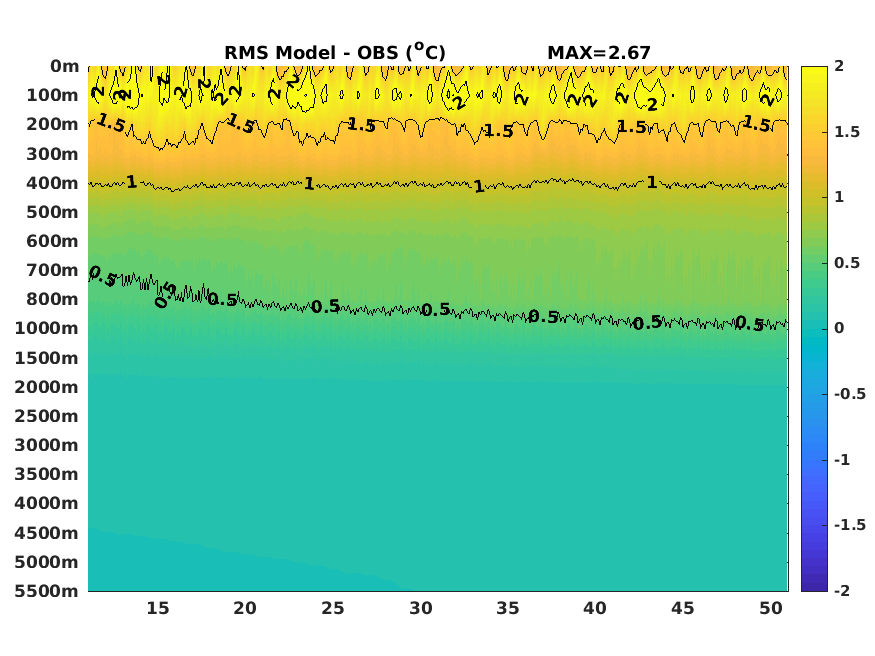Select the x-axis tick label "40"
The height and width of the screenshot is (656, 875).
click(595, 608)
